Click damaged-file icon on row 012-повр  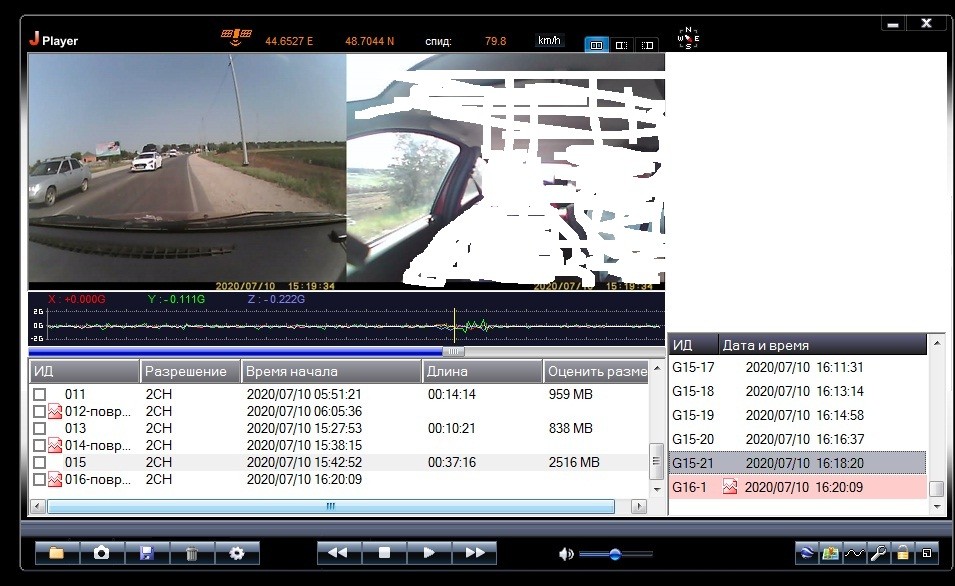tap(55, 412)
